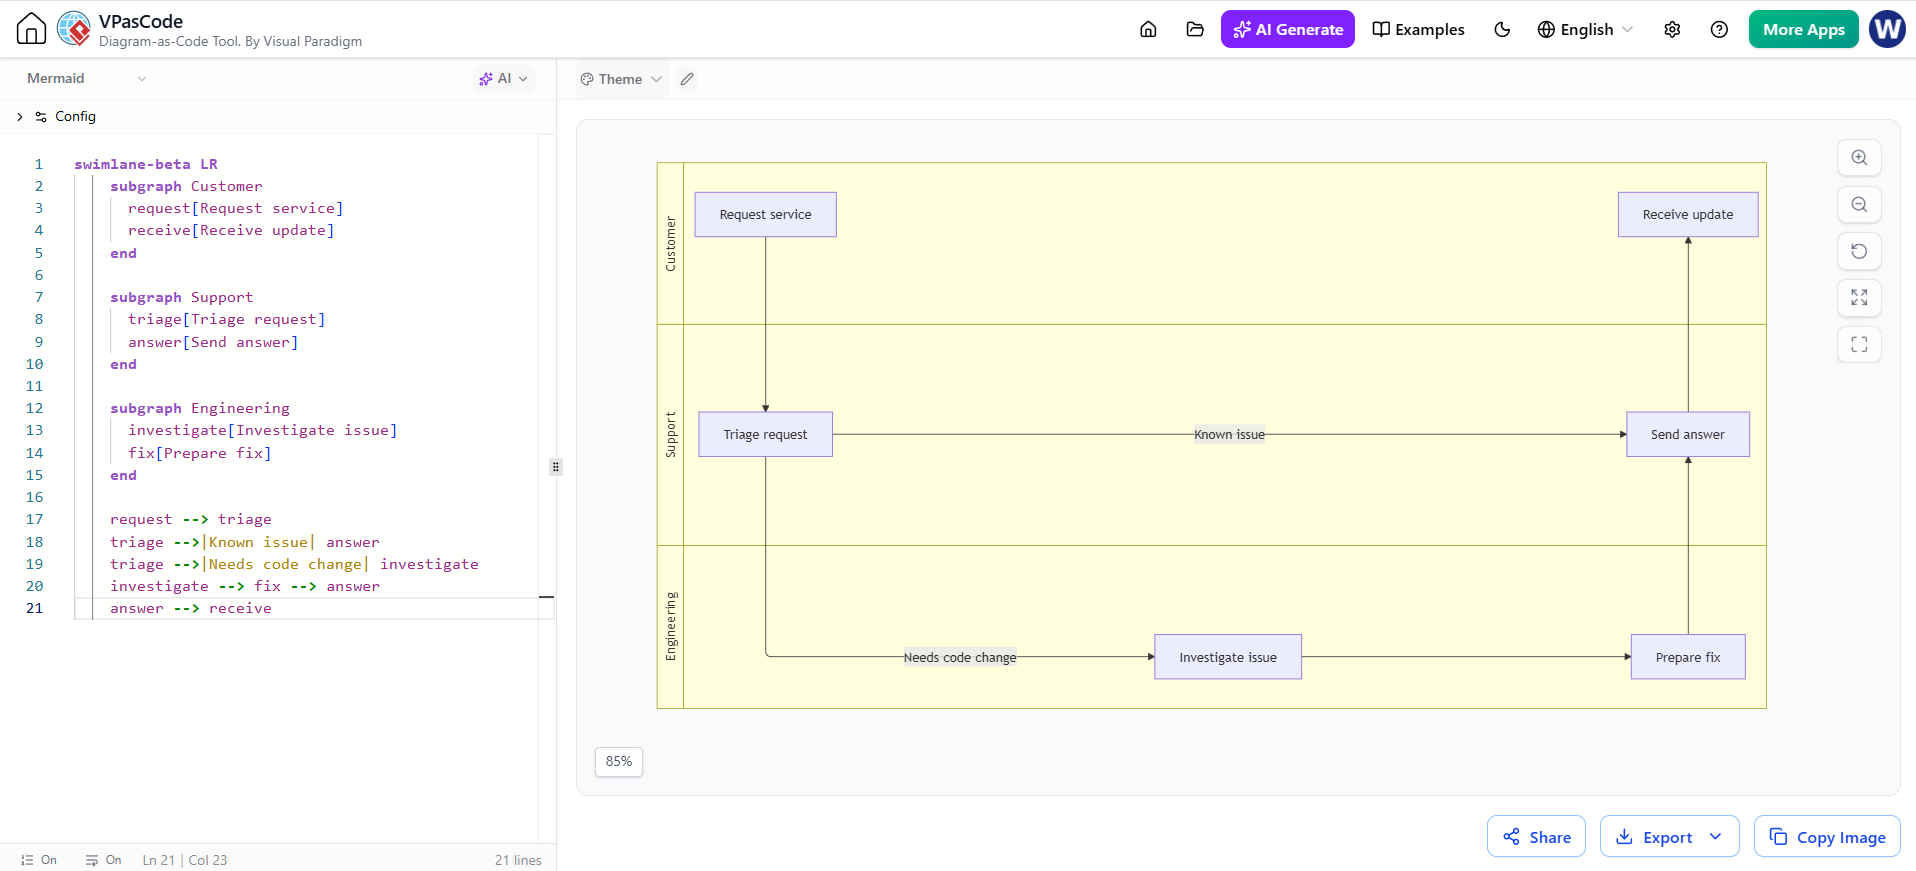This screenshot has width=1916, height=871.
Task: Click the house home icon beside VPasCode logo
Action: [x=31, y=29]
